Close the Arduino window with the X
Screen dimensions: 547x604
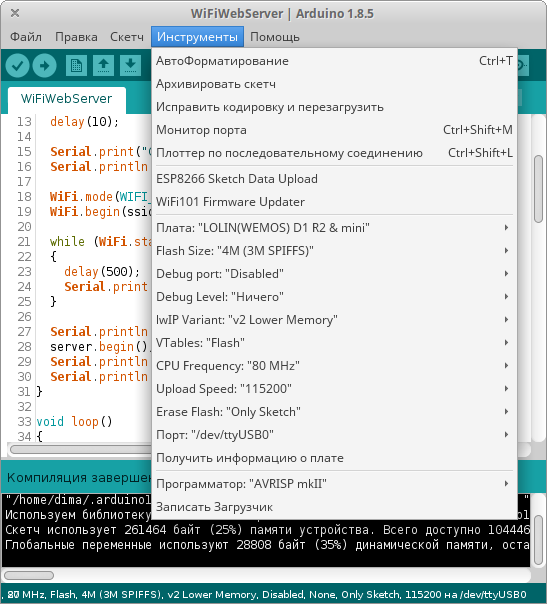(15, 13)
